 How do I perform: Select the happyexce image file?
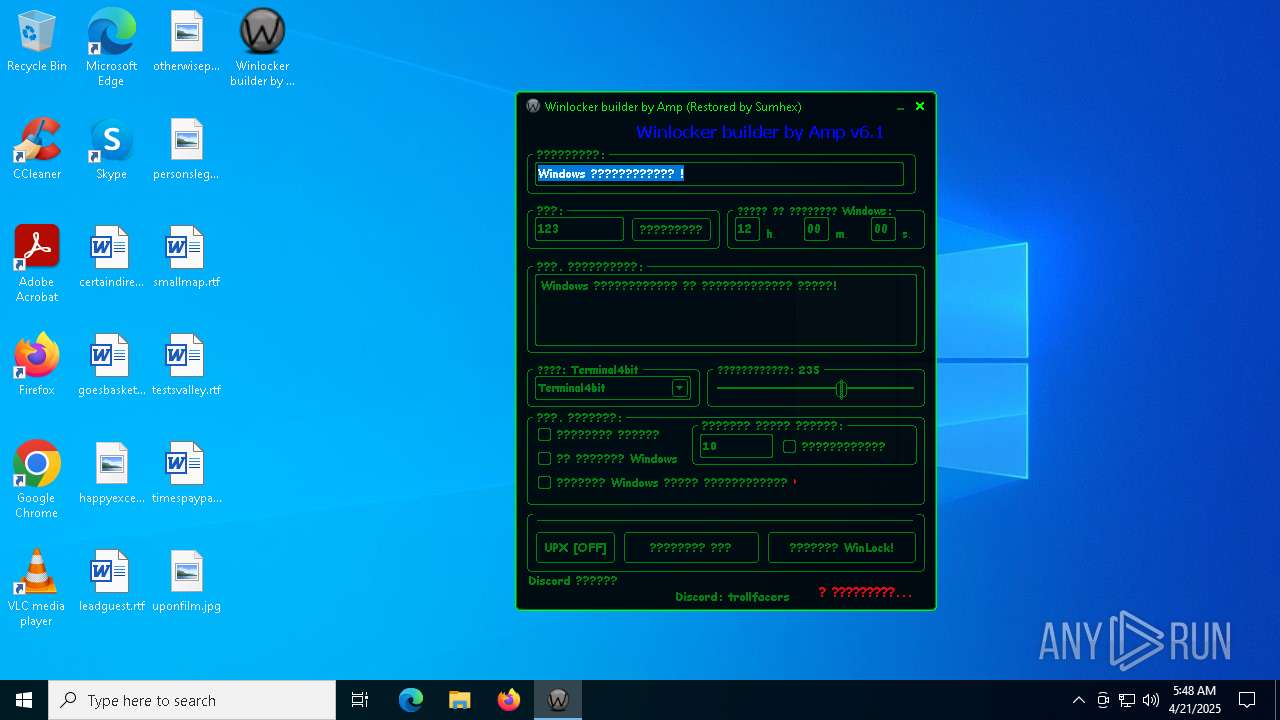(111, 474)
